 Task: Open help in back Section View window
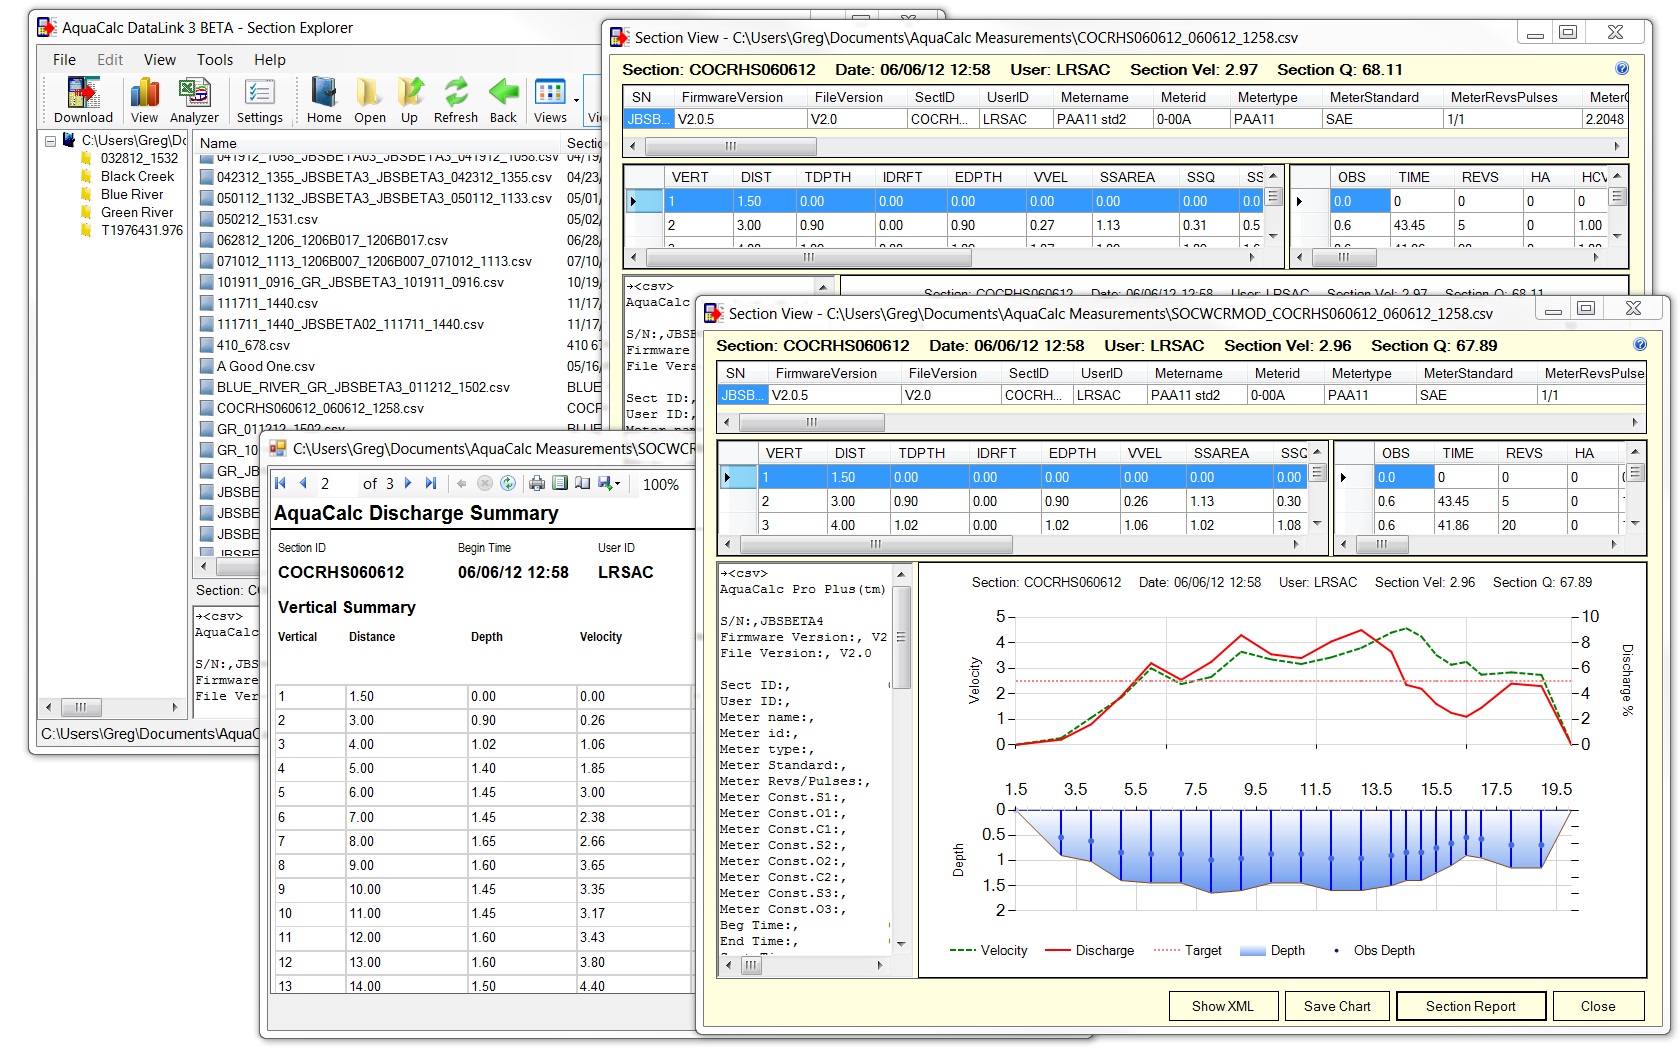point(1622,69)
